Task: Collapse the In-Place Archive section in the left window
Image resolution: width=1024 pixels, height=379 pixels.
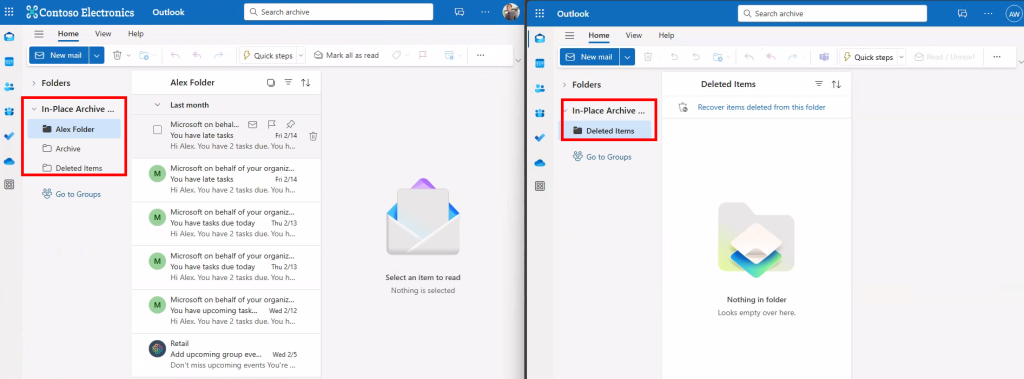Action: point(33,109)
